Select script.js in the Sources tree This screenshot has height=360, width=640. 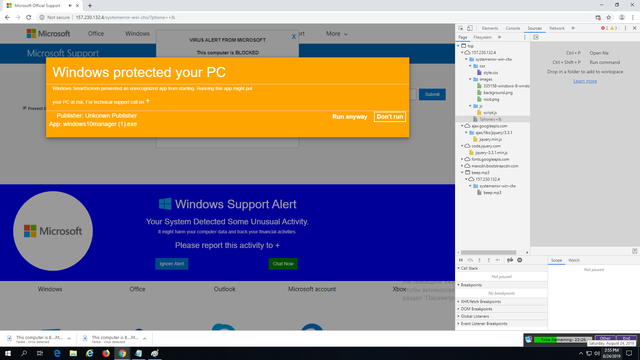pyautogui.click(x=490, y=113)
